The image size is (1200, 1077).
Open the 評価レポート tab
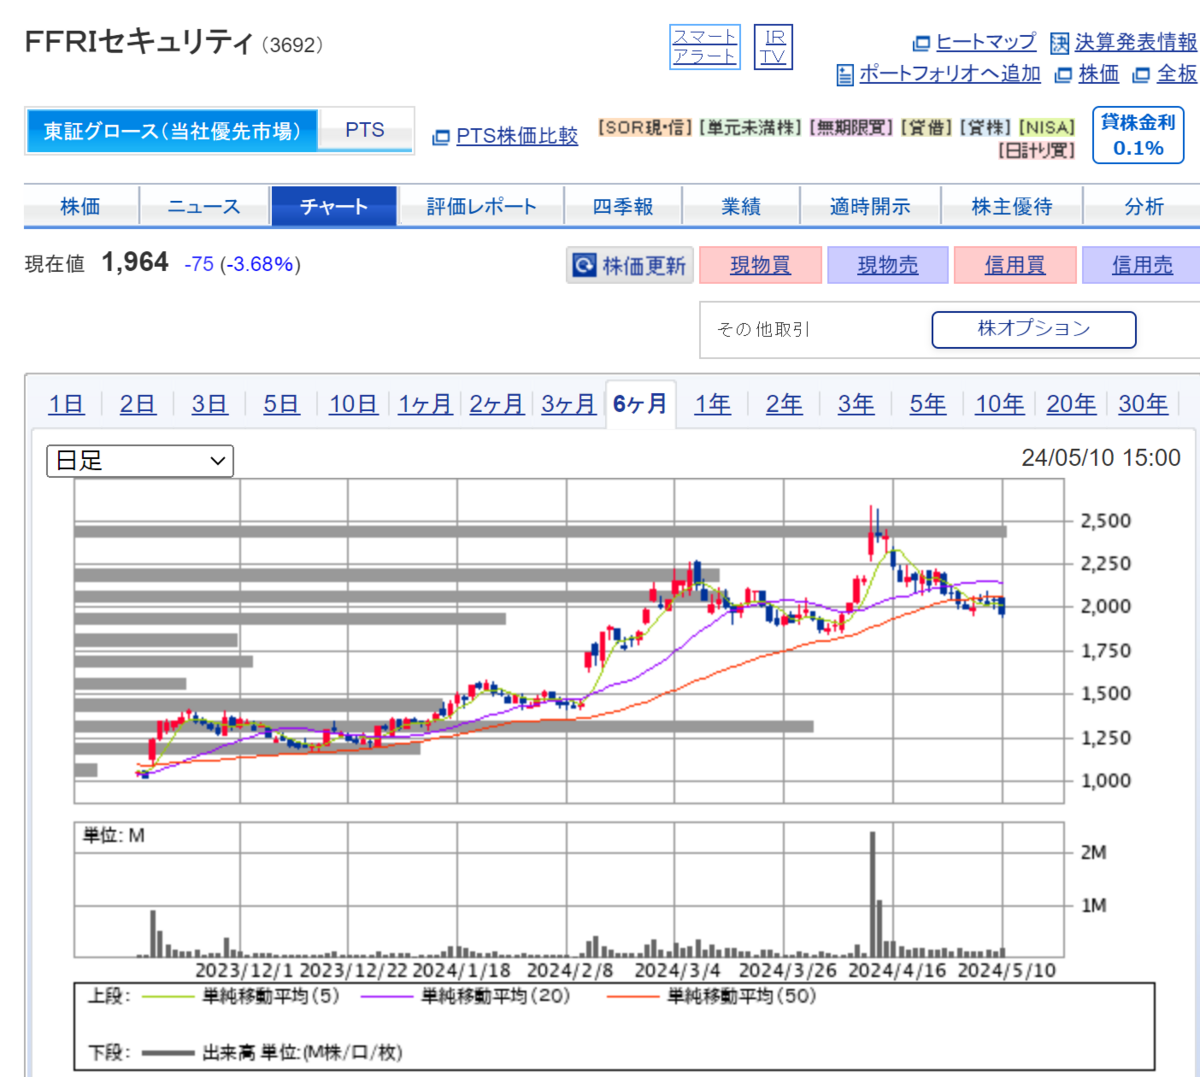tap(482, 206)
